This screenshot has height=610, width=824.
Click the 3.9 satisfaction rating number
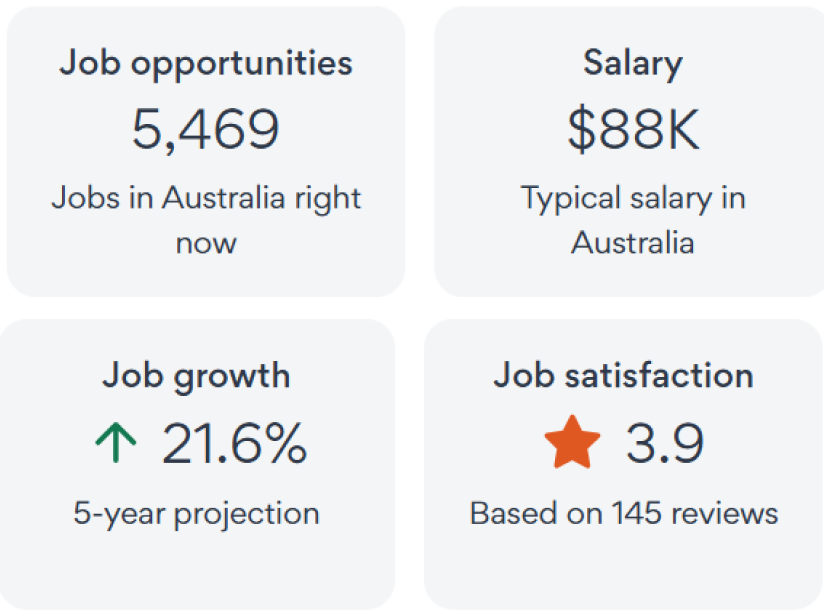(665, 443)
